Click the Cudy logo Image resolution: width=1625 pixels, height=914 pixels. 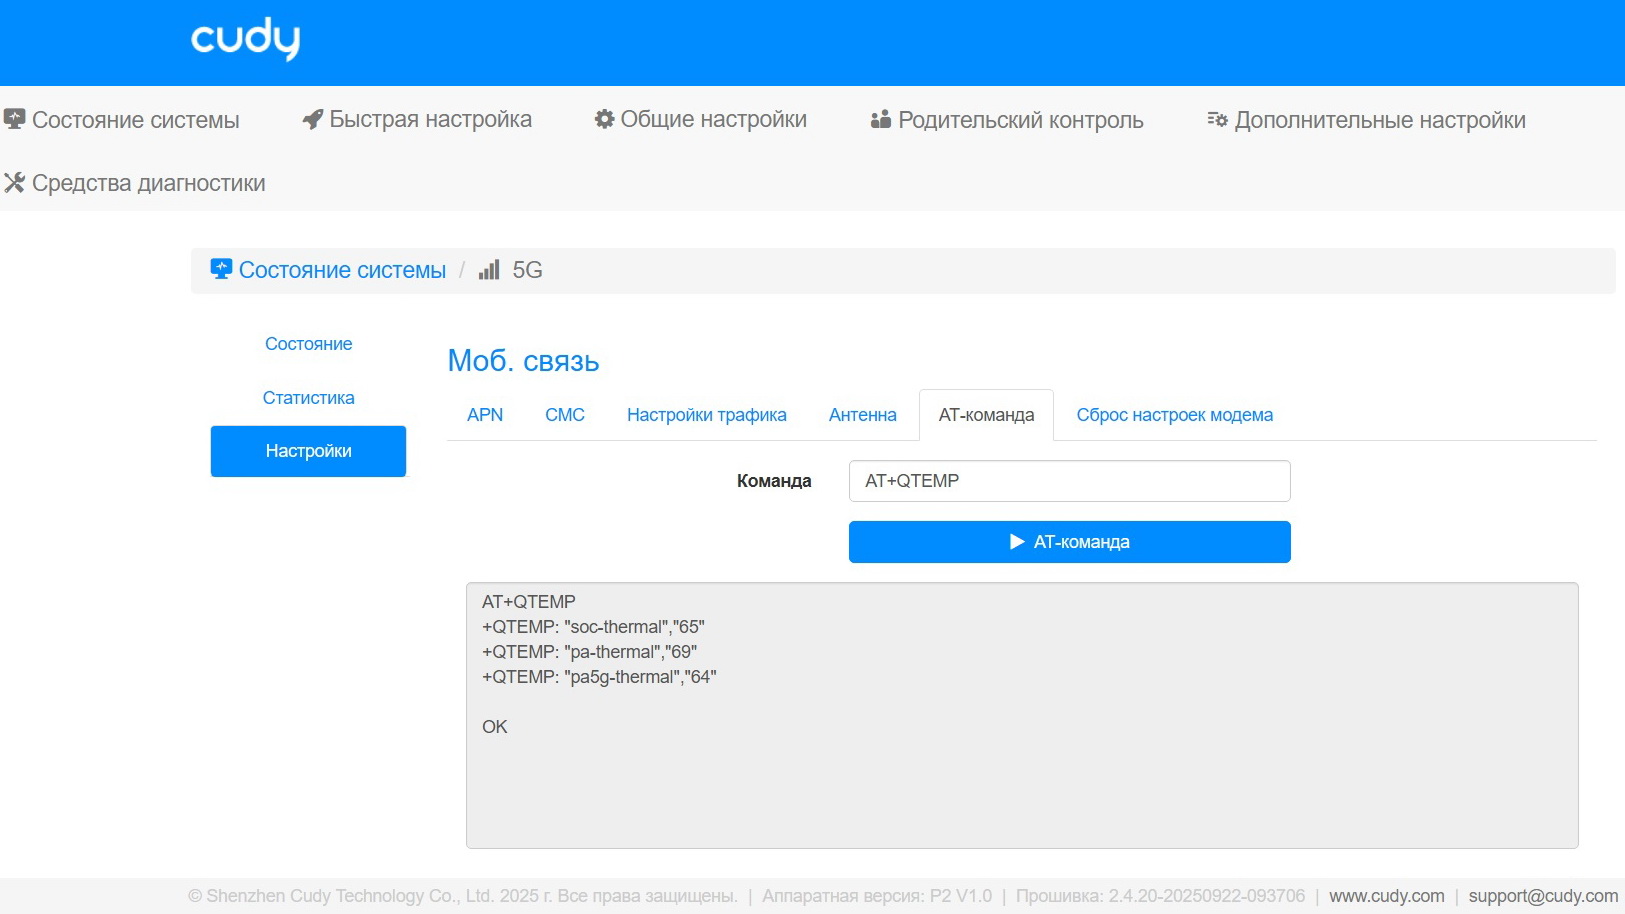click(245, 39)
